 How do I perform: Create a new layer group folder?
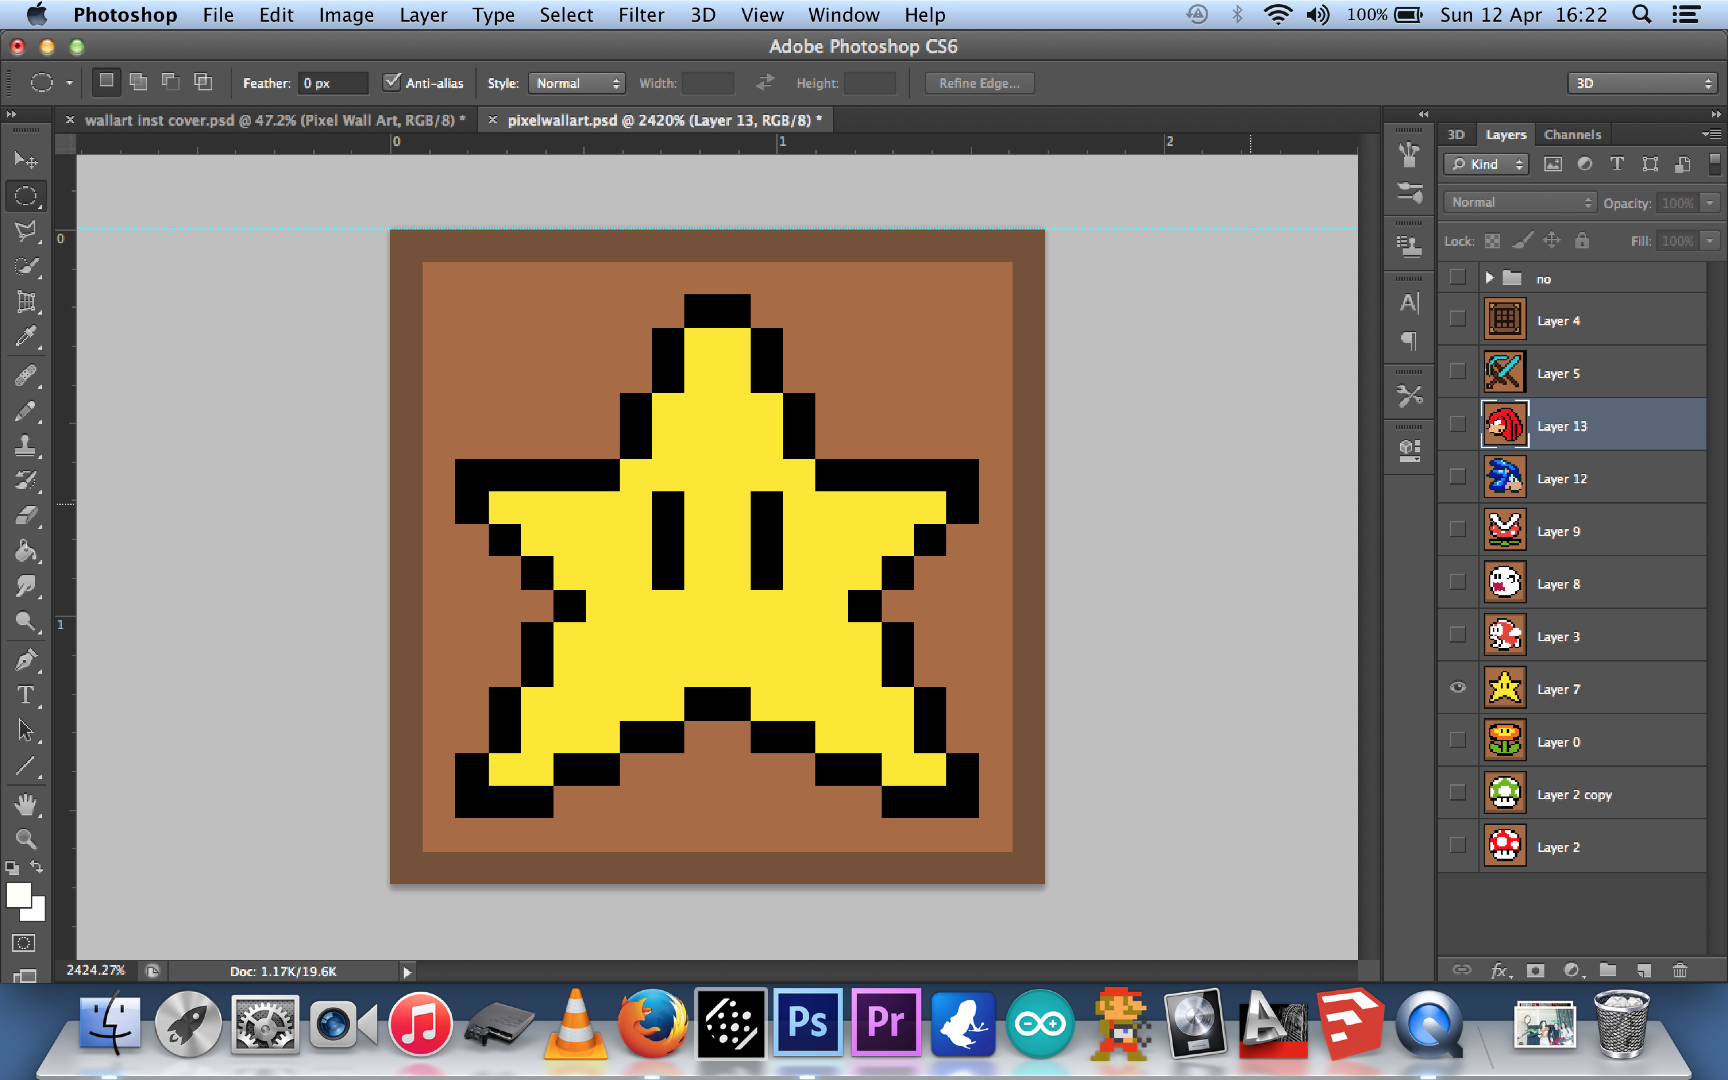pyautogui.click(x=1608, y=970)
